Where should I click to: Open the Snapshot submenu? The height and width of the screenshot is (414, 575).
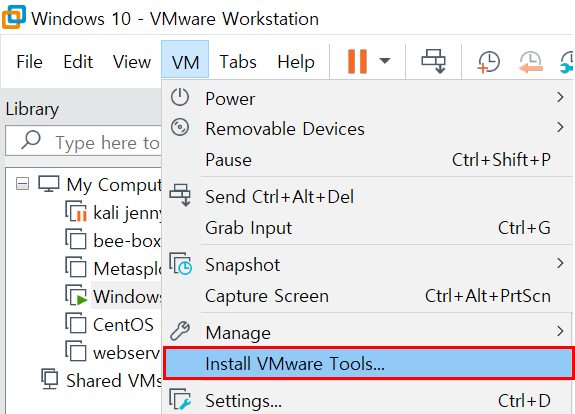[x=368, y=264]
